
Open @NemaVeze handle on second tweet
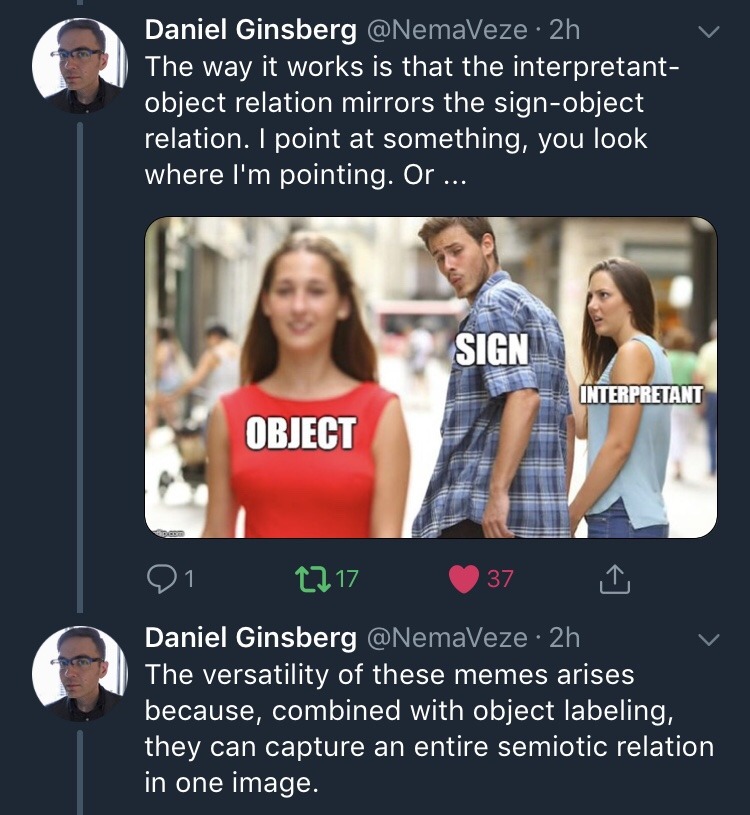click(447, 637)
